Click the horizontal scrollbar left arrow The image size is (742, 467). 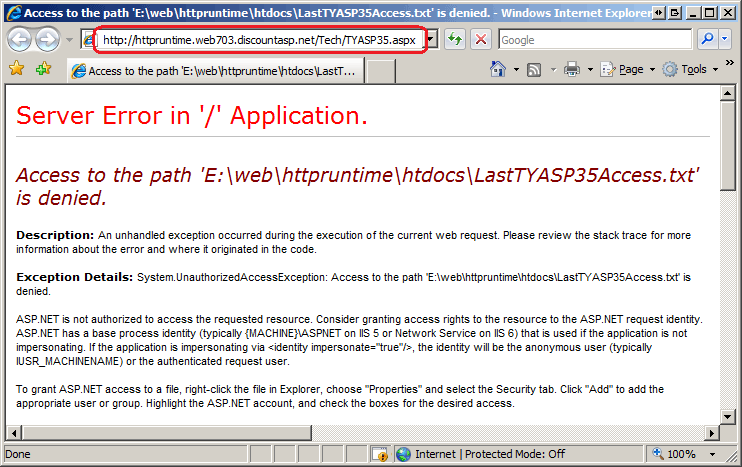(x=14, y=432)
